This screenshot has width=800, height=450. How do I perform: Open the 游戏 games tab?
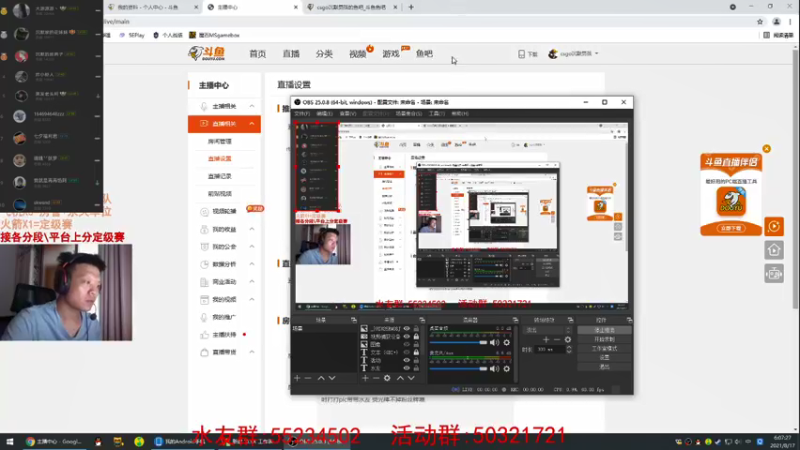click(391, 54)
